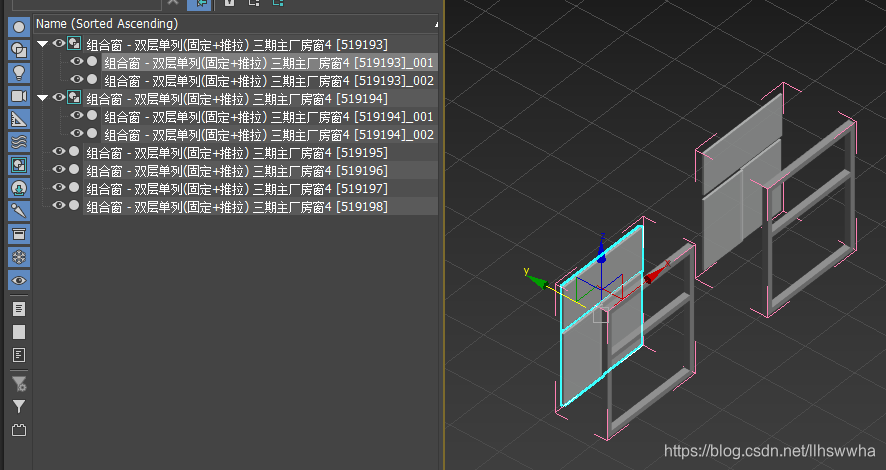Hide group [519194] using its eye icon

click(x=59, y=97)
